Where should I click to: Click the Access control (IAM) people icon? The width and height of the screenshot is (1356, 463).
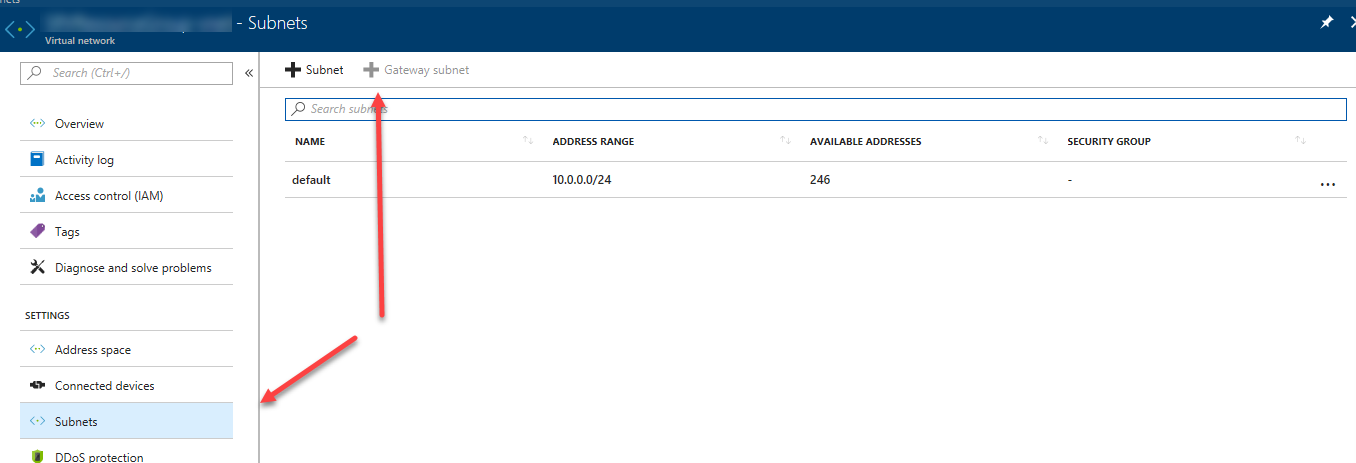click(38, 196)
